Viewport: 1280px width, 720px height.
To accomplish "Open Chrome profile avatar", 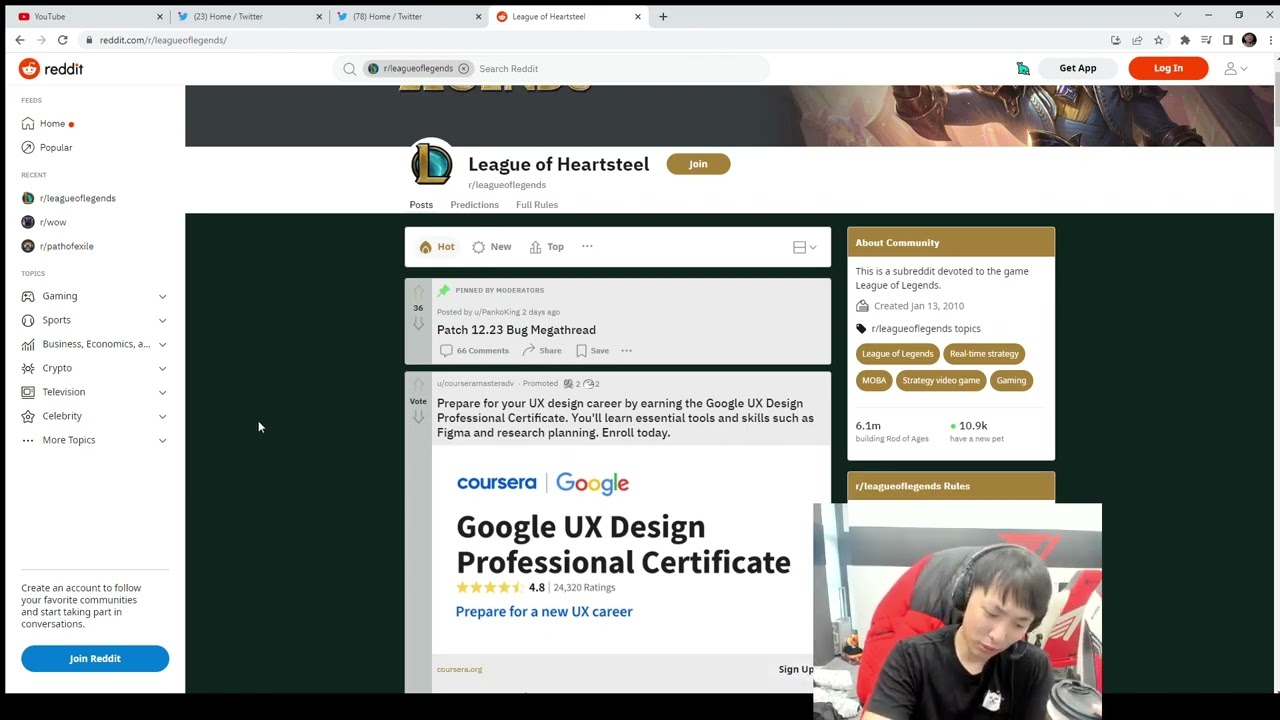I will [x=1249, y=40].
